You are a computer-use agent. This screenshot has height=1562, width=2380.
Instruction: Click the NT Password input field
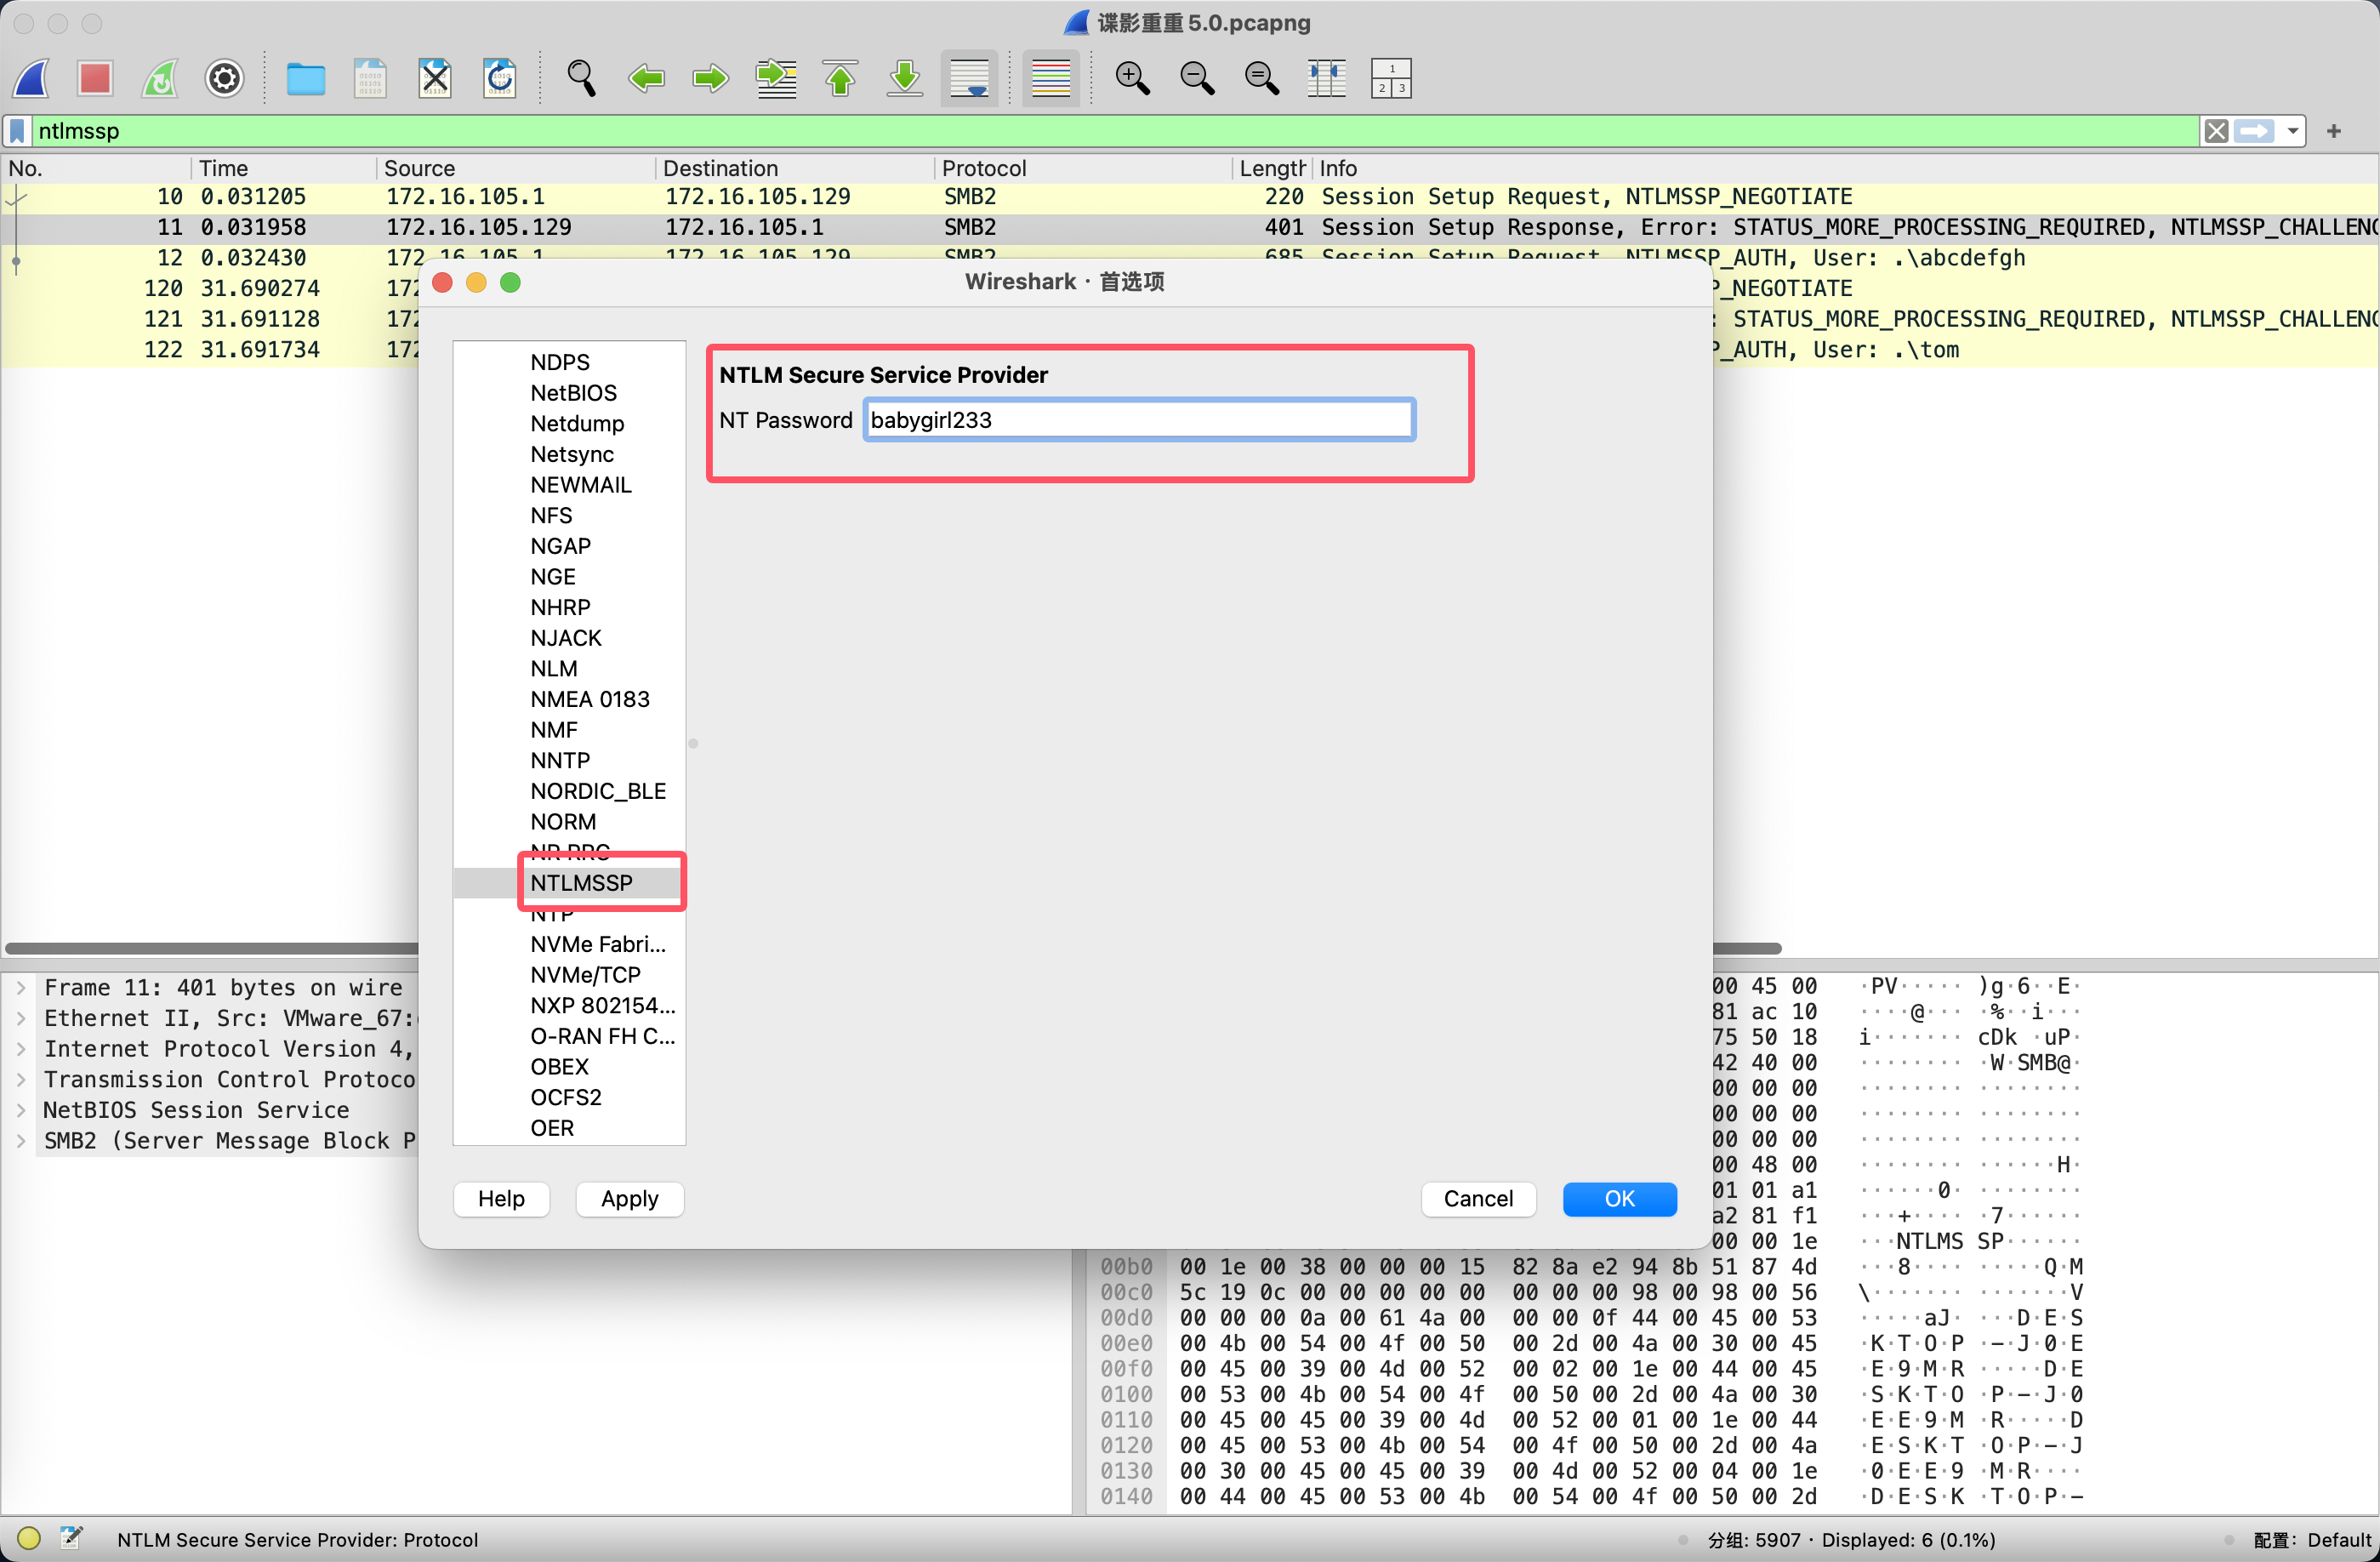[x=1139, y=420]
